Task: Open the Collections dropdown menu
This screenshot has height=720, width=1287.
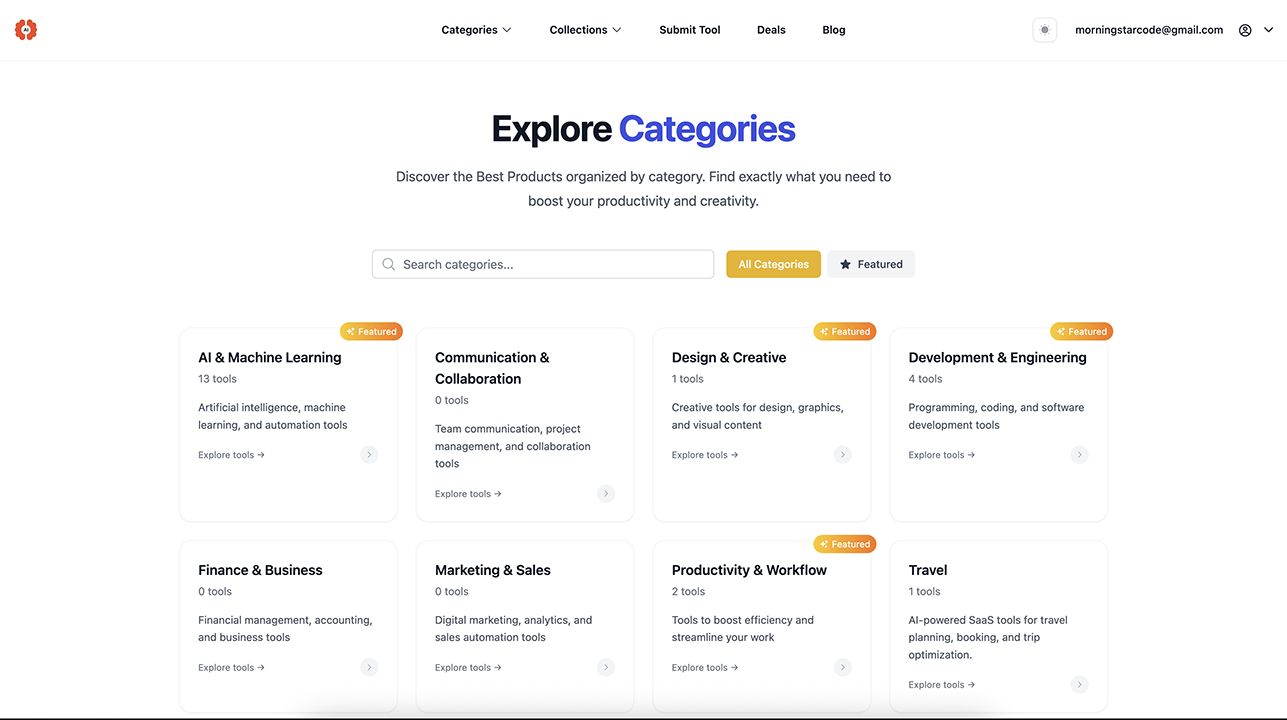Action: click(x=585, y=30)
